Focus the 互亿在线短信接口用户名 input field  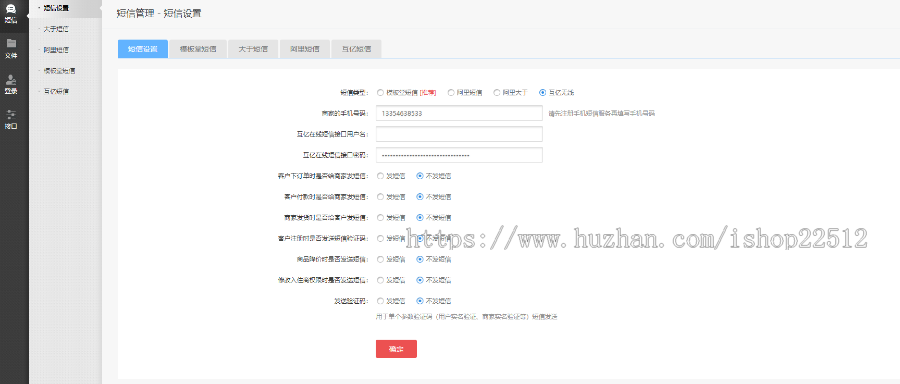point(459,134)
